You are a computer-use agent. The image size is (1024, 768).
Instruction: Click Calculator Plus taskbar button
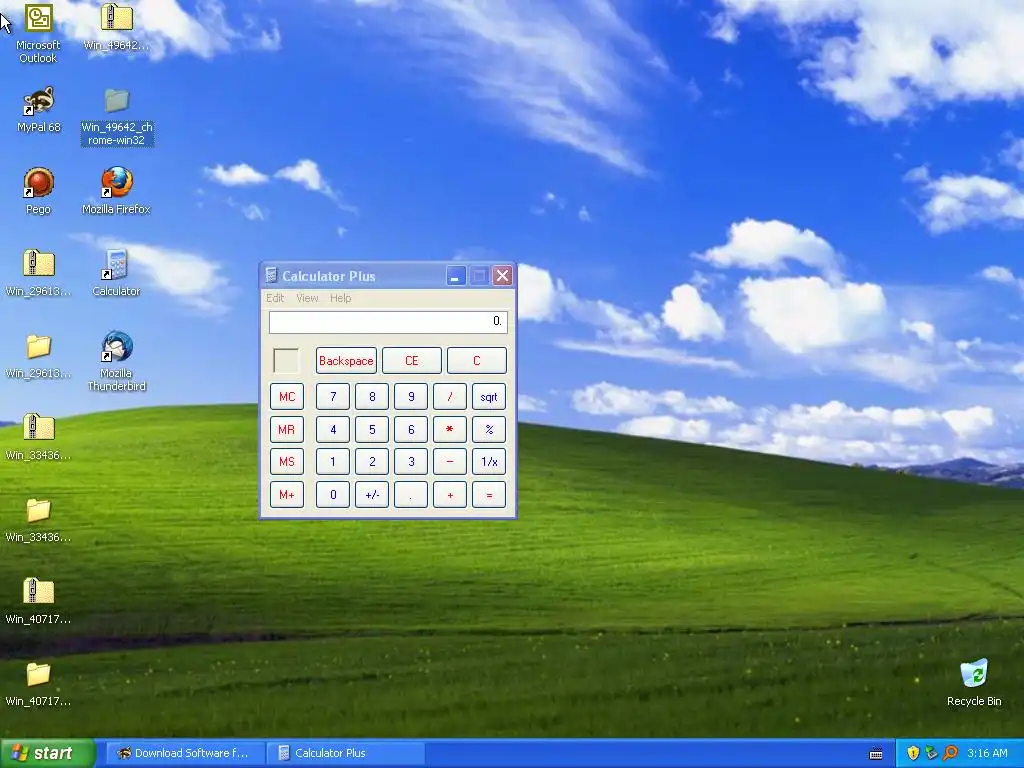tap(346, 753)
